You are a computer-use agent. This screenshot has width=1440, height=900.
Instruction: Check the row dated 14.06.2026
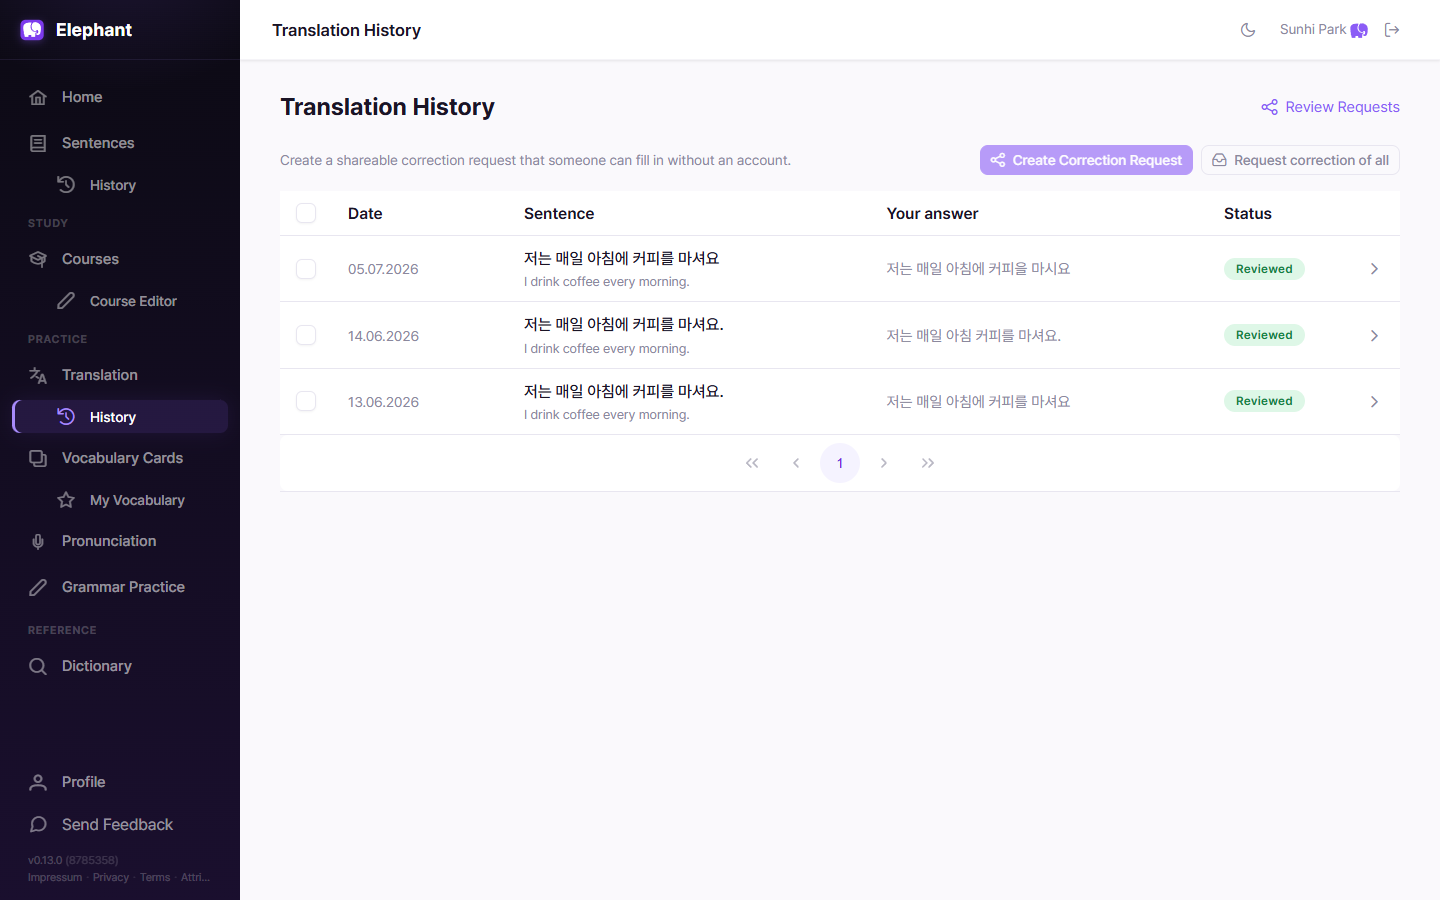click(x=306, y=335)
